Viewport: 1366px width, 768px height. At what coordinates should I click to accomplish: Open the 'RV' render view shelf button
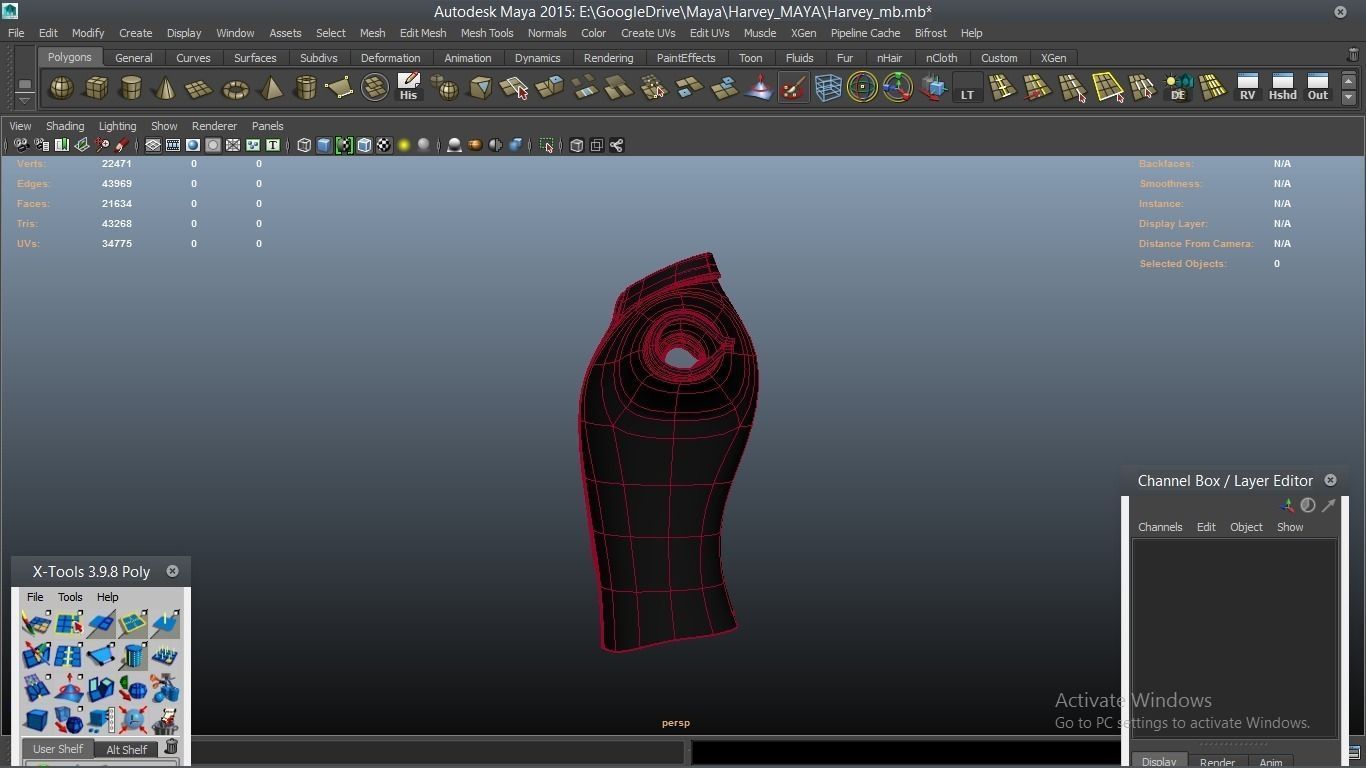1247,88
